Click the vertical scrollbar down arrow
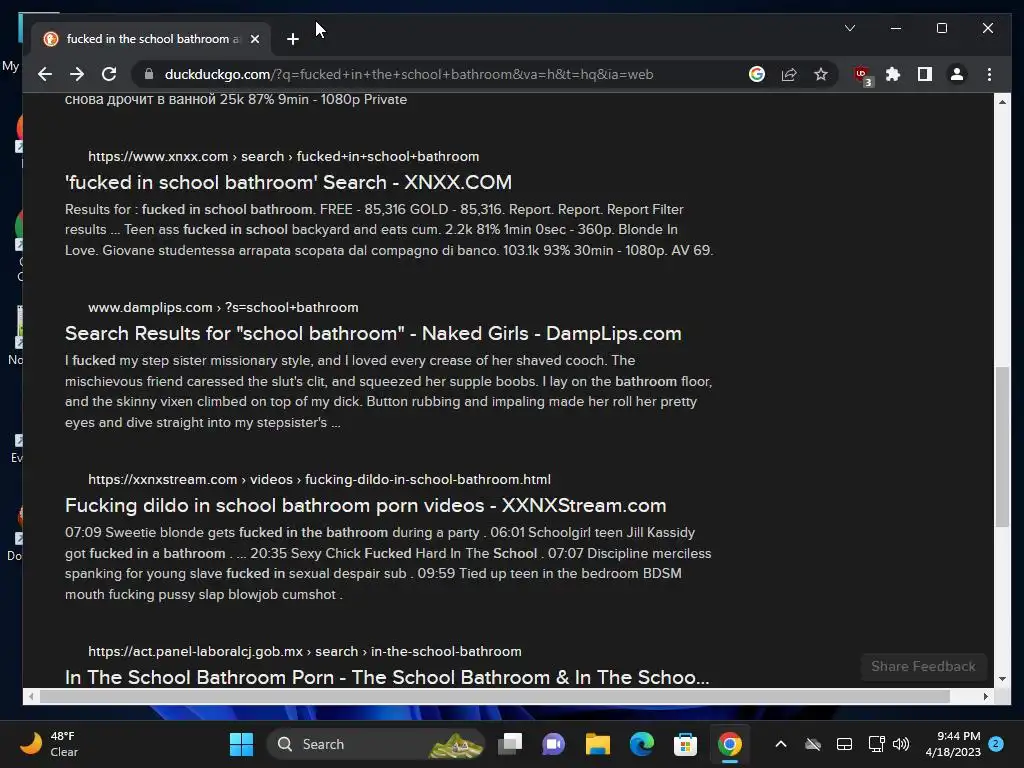The image size is (1024, 768). coord(1002,679)
